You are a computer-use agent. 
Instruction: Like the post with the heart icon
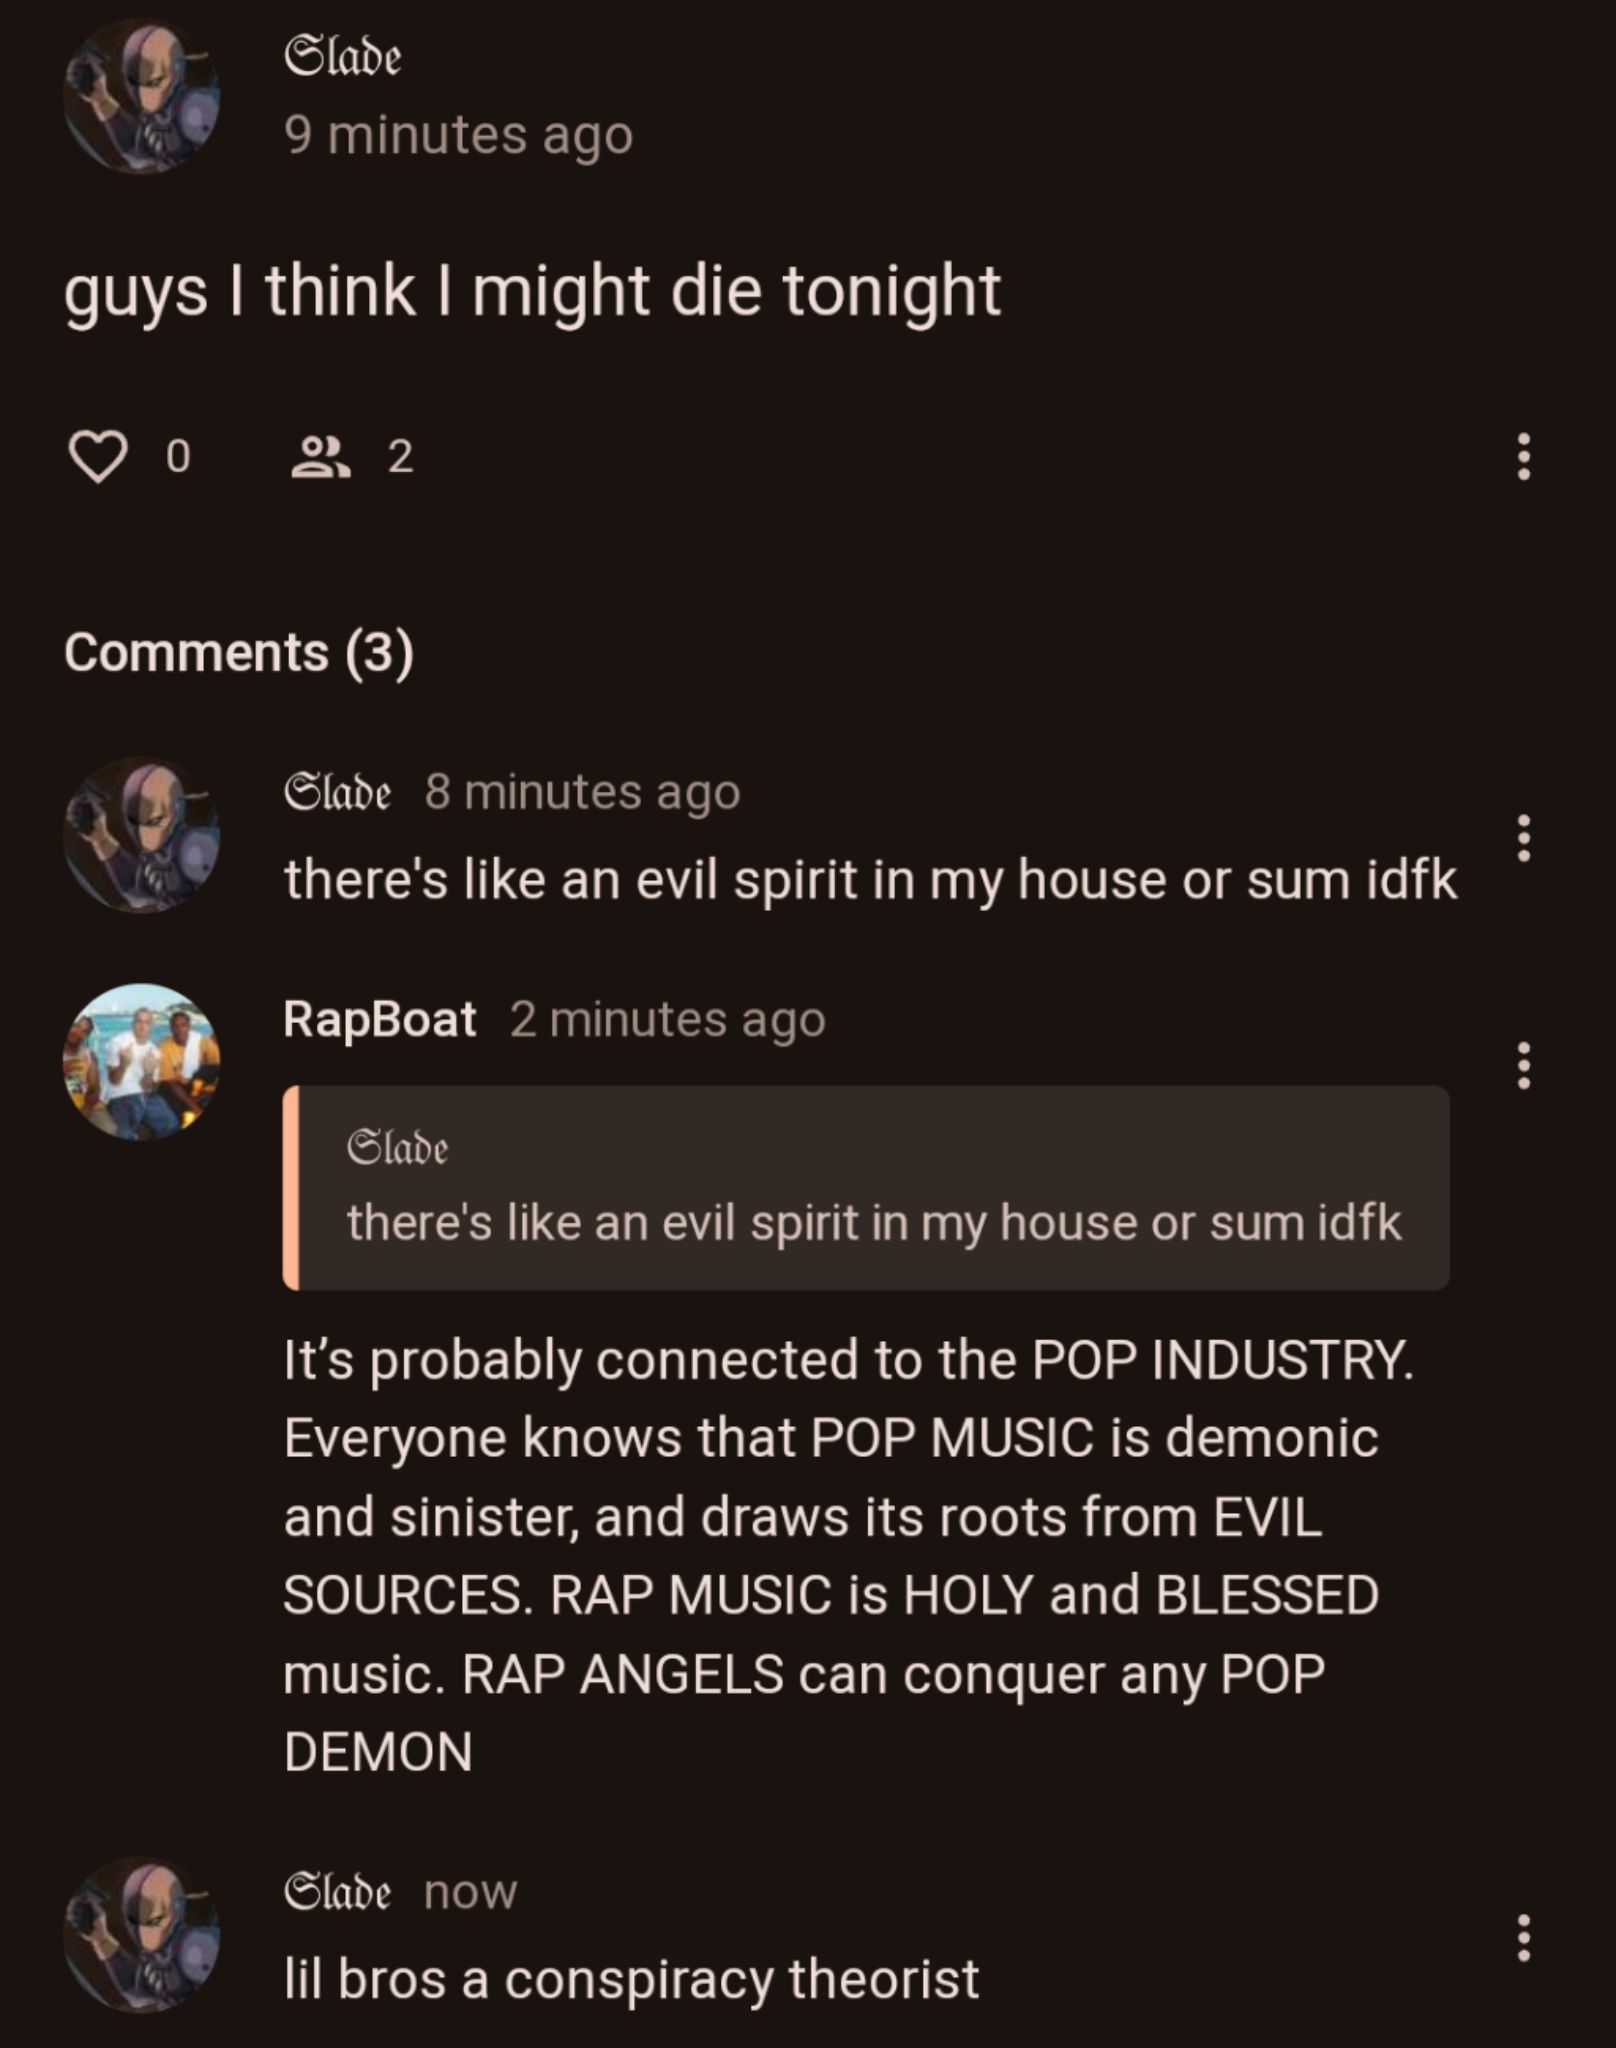pyautogui.click(x=98, y=457)
